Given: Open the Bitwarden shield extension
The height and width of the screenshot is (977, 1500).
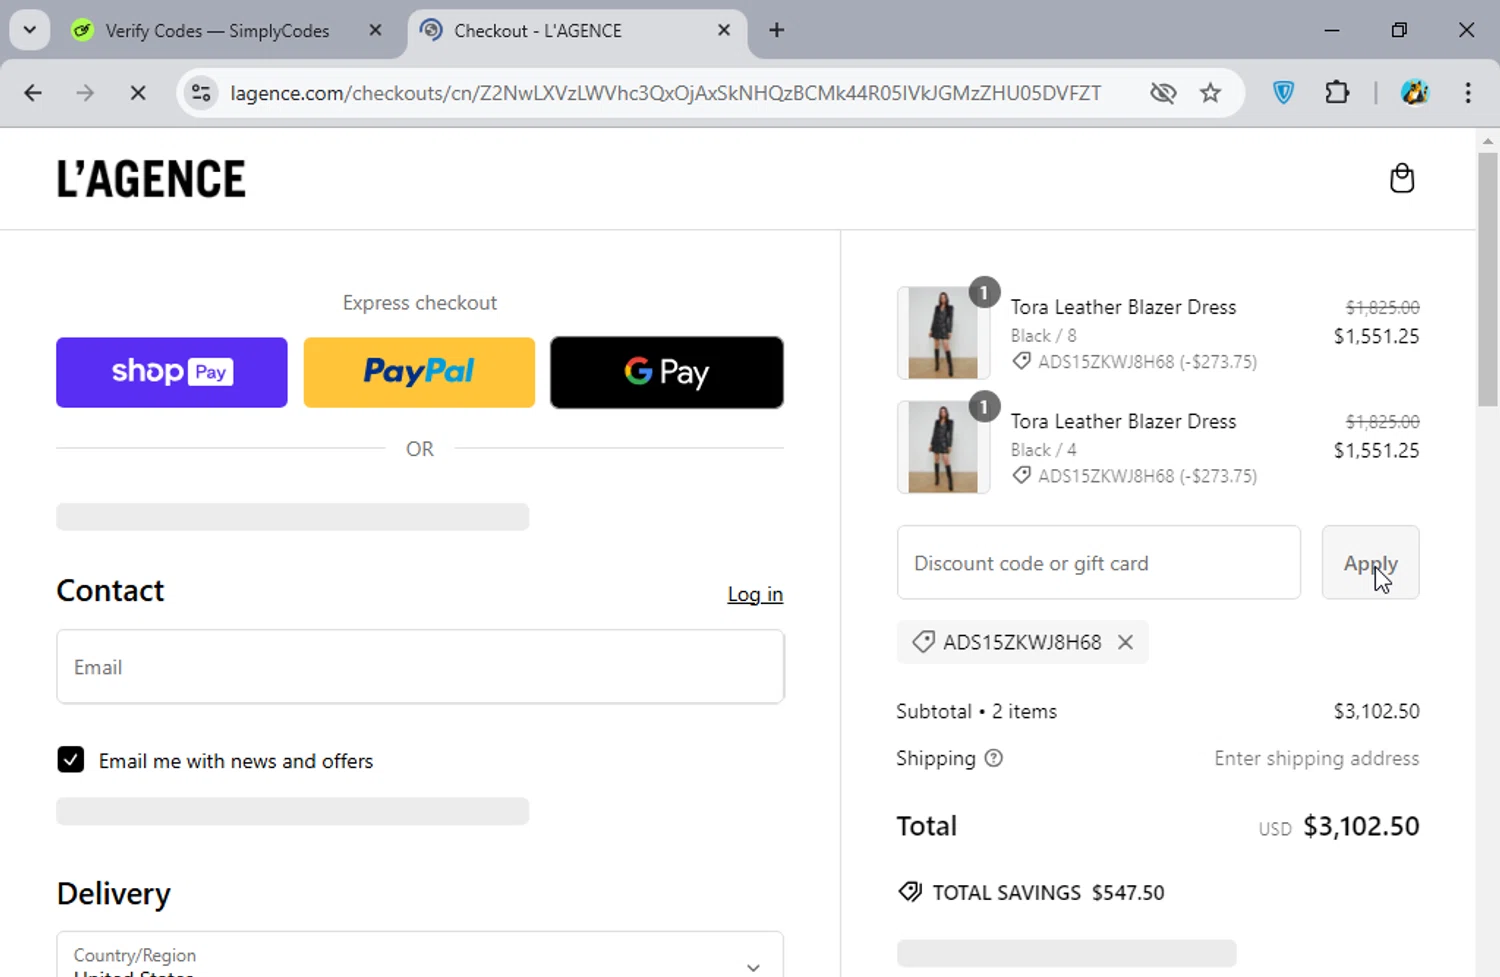Looking at the screenshot, I should click(1284, 93).
